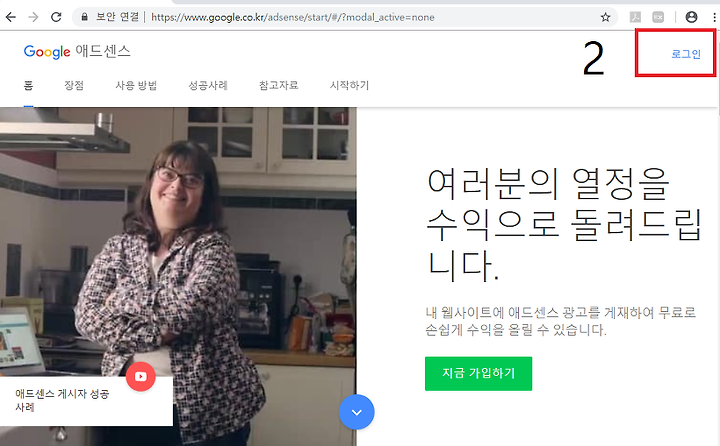This screenshot has height=446, width=720.
Task: Select the 시작하기 tab
Action: pos(349,85)
